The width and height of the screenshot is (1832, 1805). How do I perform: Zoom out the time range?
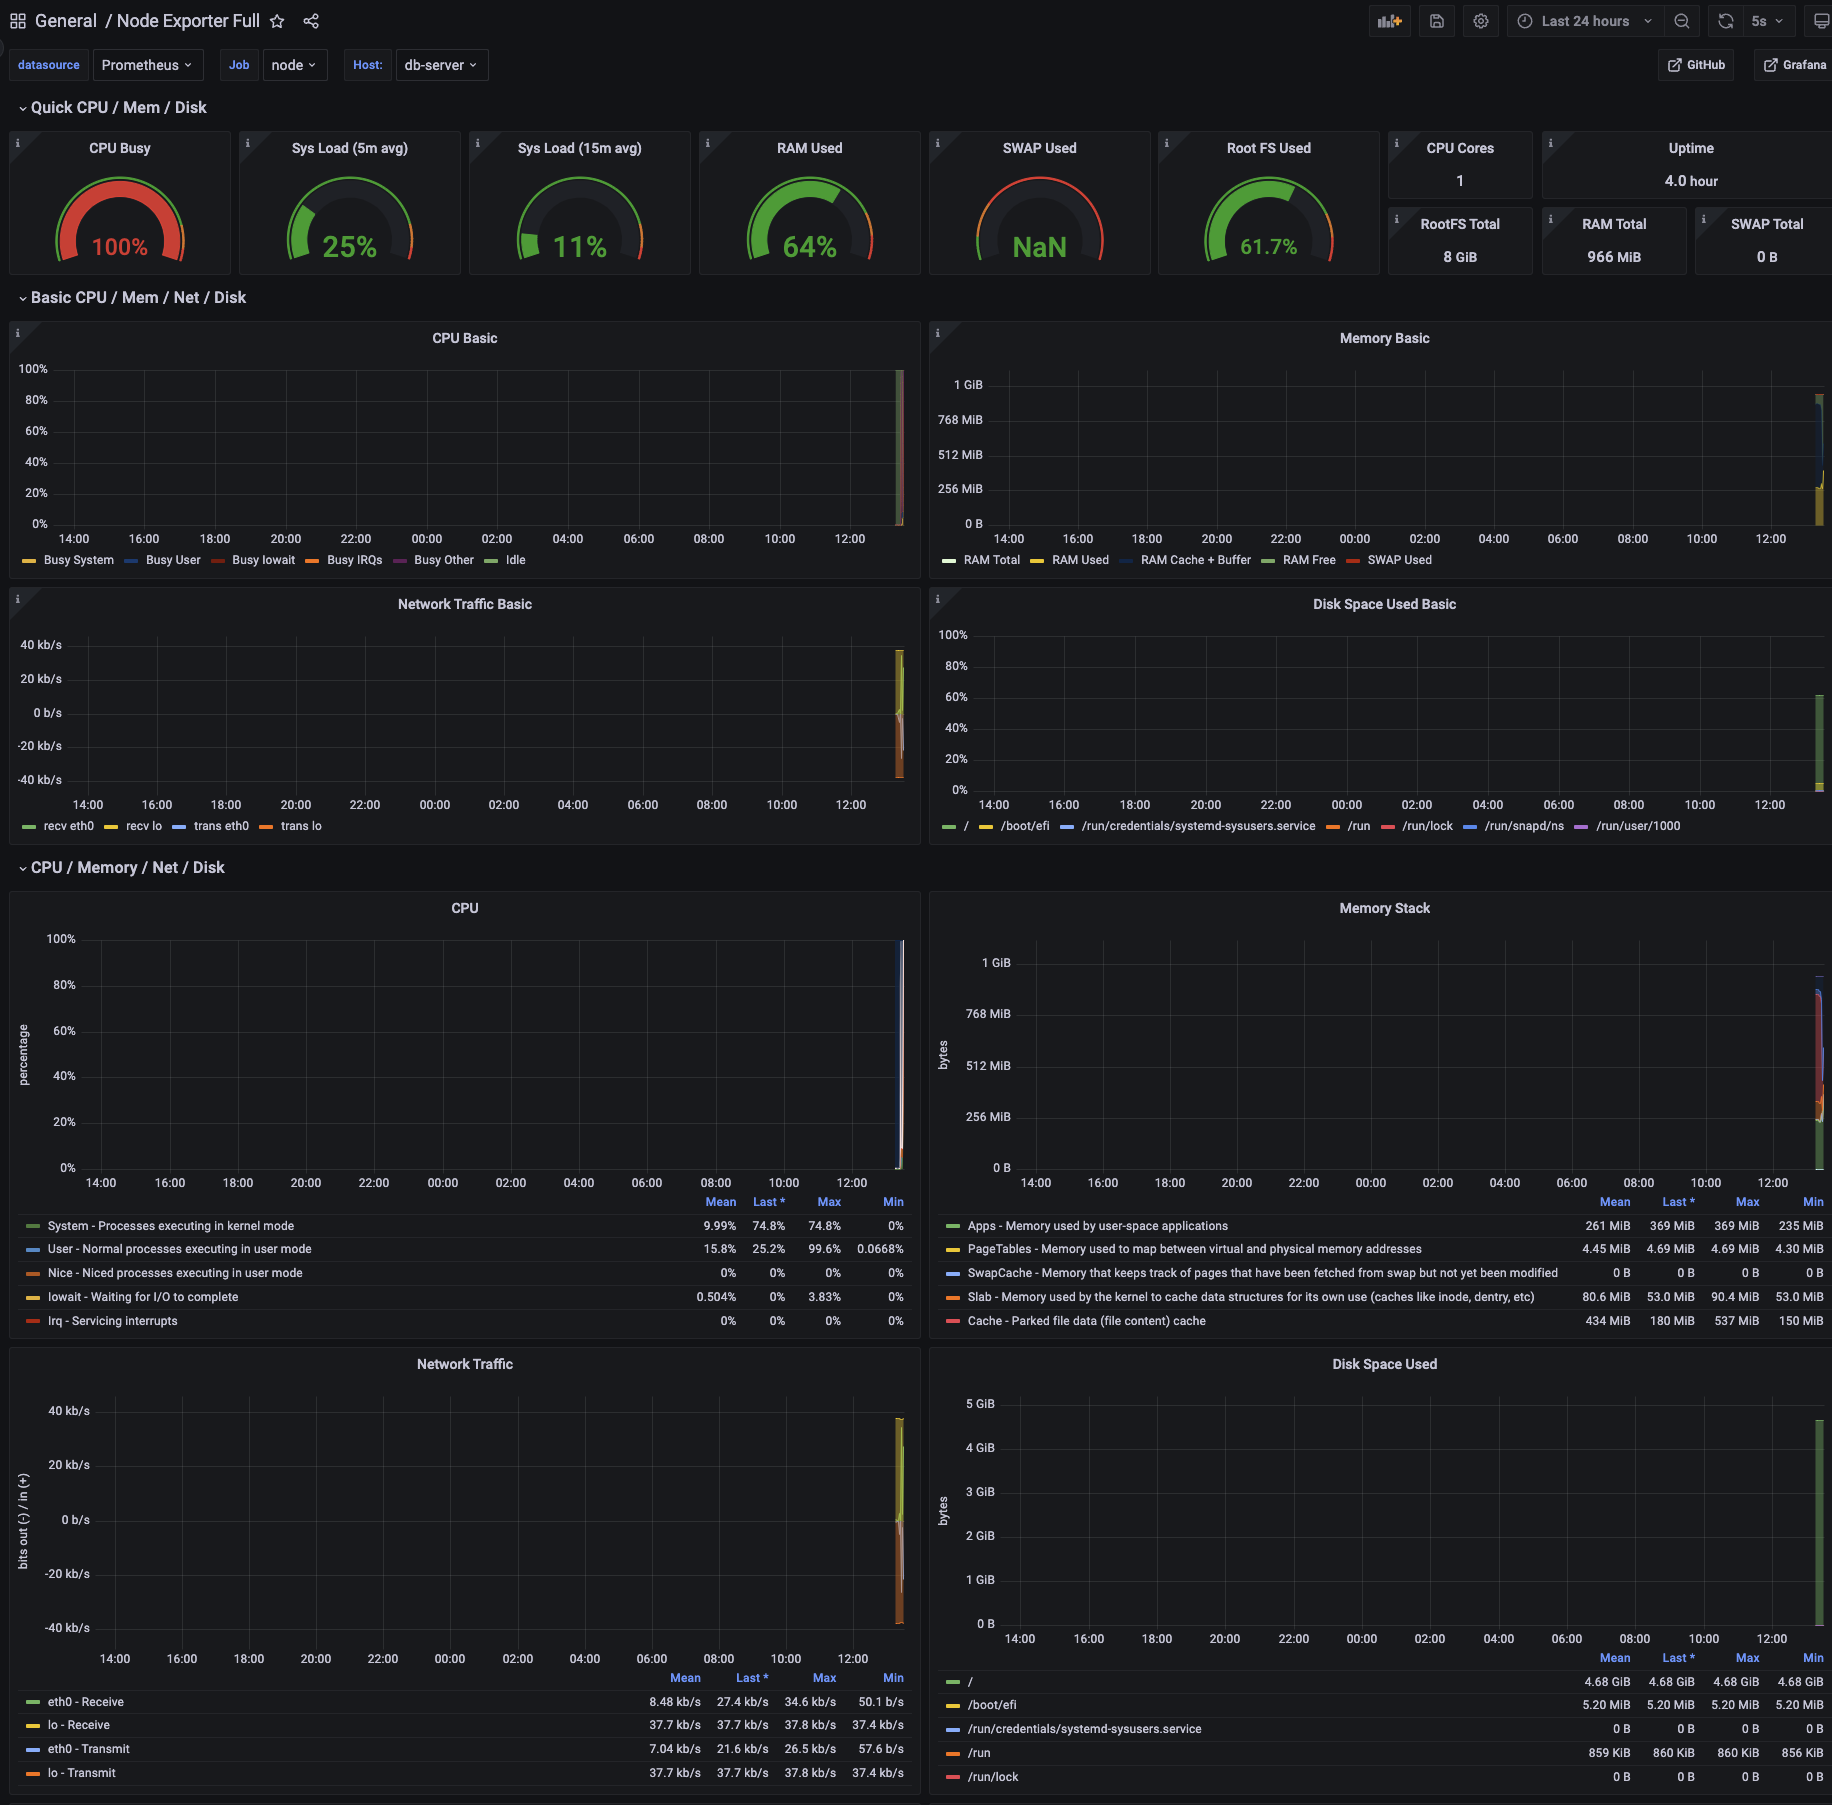[1682, 21]
